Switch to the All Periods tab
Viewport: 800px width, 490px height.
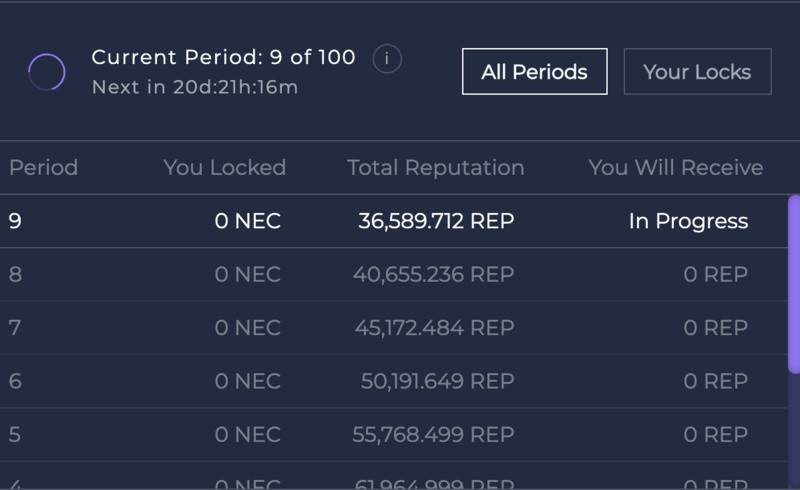[534, 72]
